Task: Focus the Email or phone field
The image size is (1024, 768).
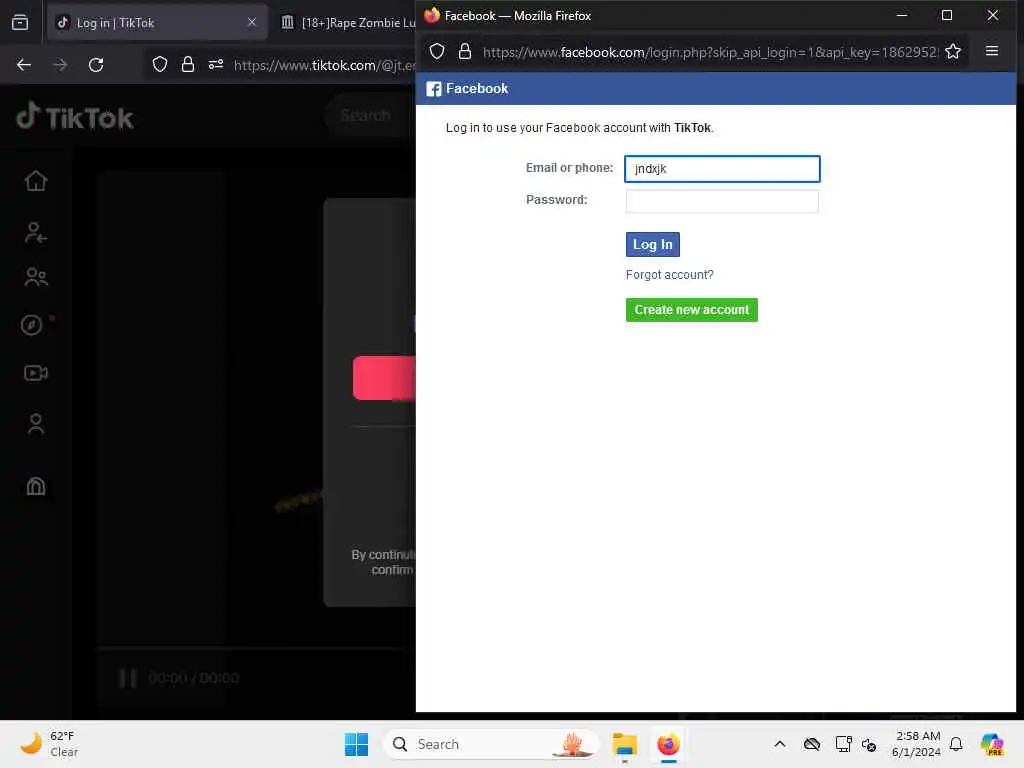Action: (722, 168)
